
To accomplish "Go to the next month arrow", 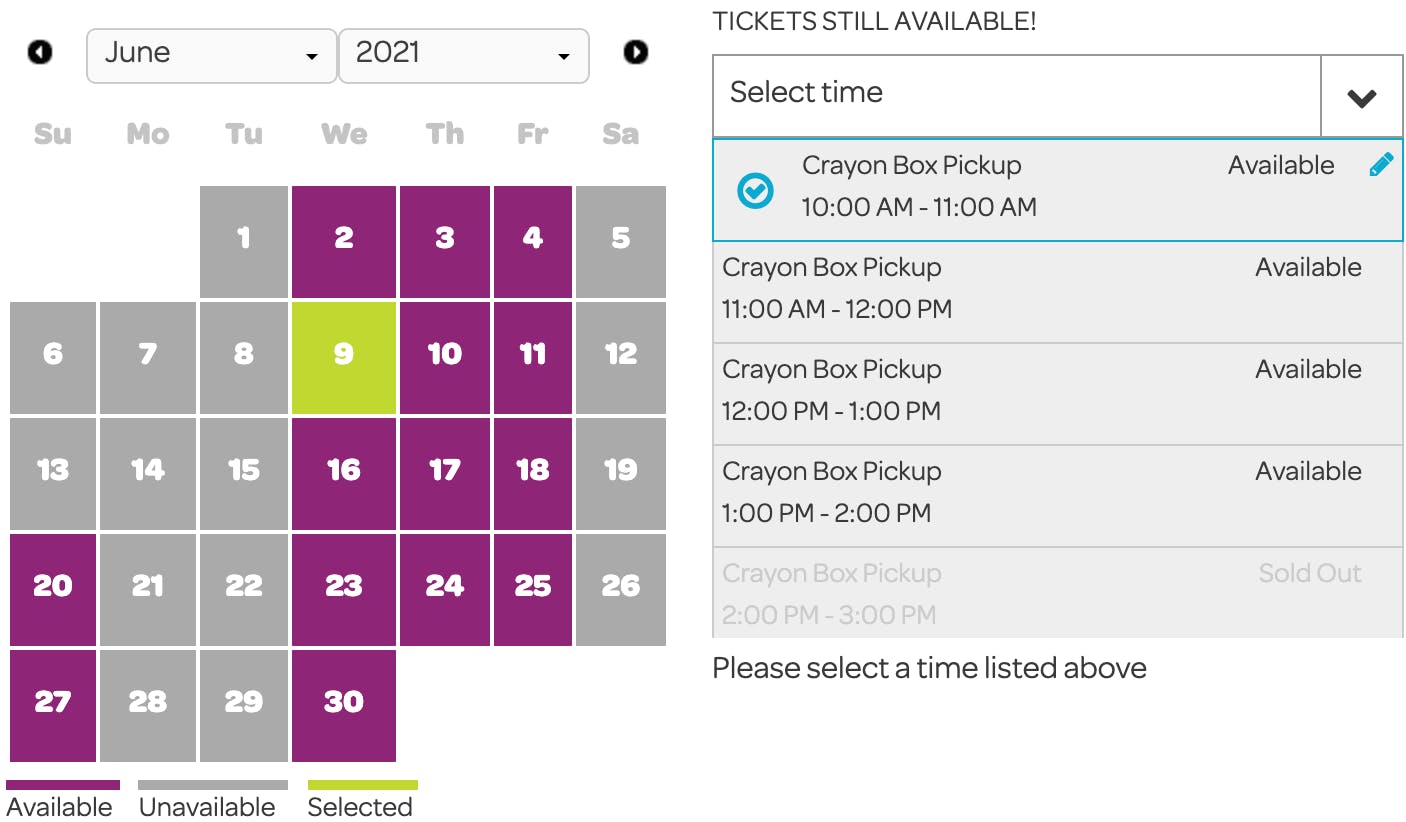I will (x=636, y=52).
